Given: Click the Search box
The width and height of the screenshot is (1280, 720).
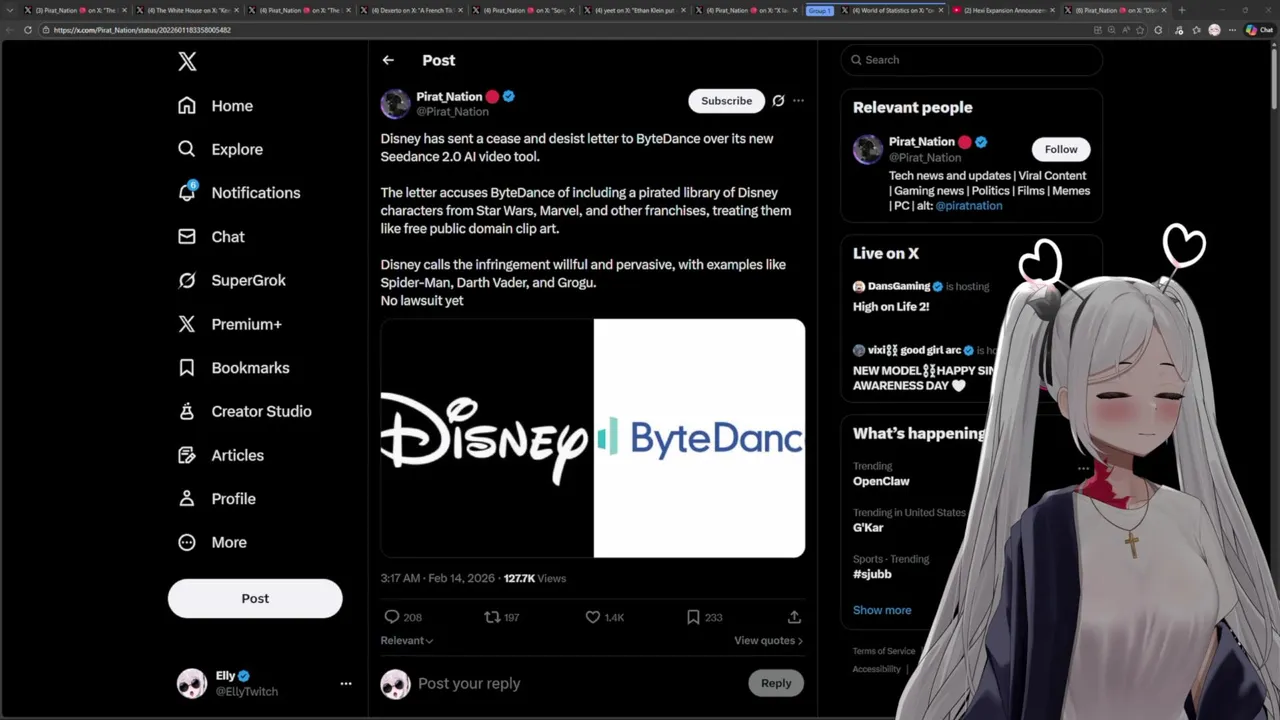Looking at the screenshot, I should [x=972, y=60].
